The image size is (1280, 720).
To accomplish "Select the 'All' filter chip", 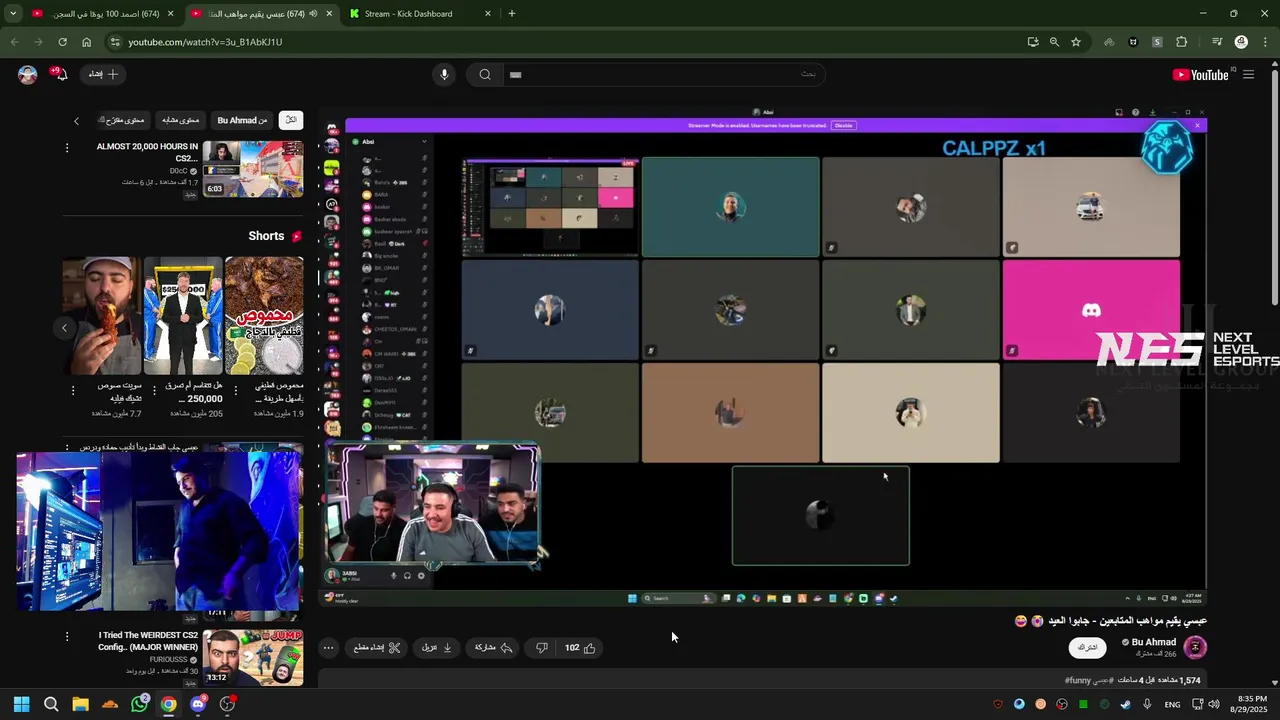I will click(291, 120).
